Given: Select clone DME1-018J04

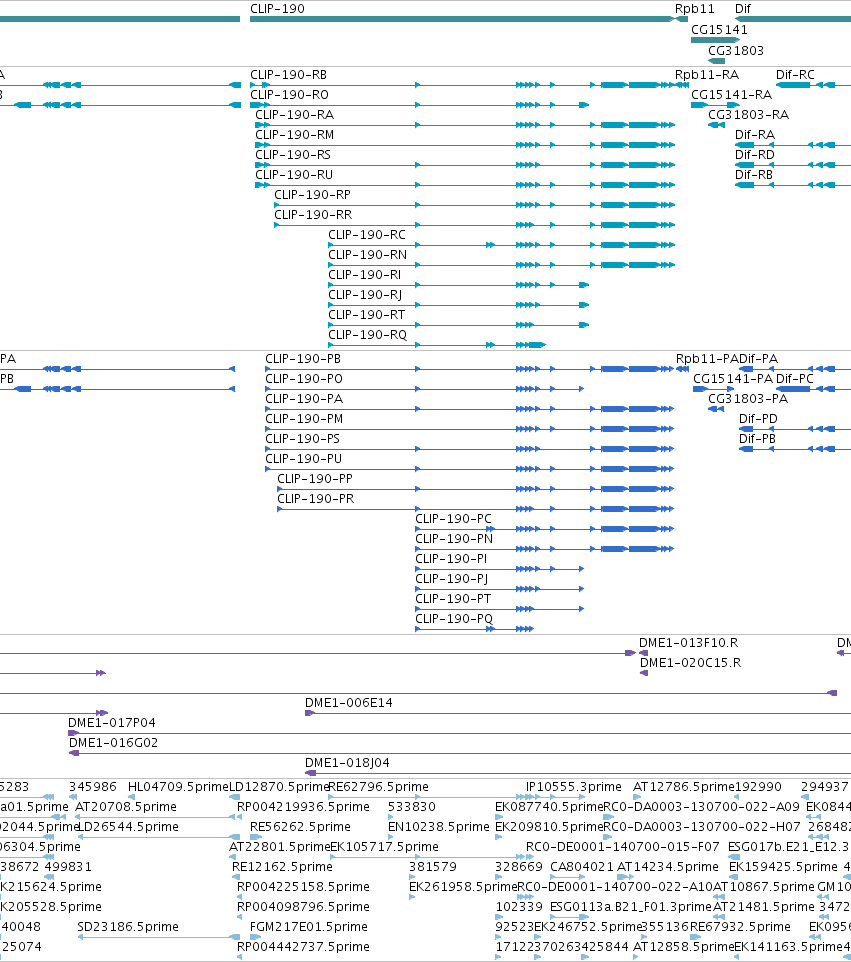Looking at the screenshot, I should (347, 763).
